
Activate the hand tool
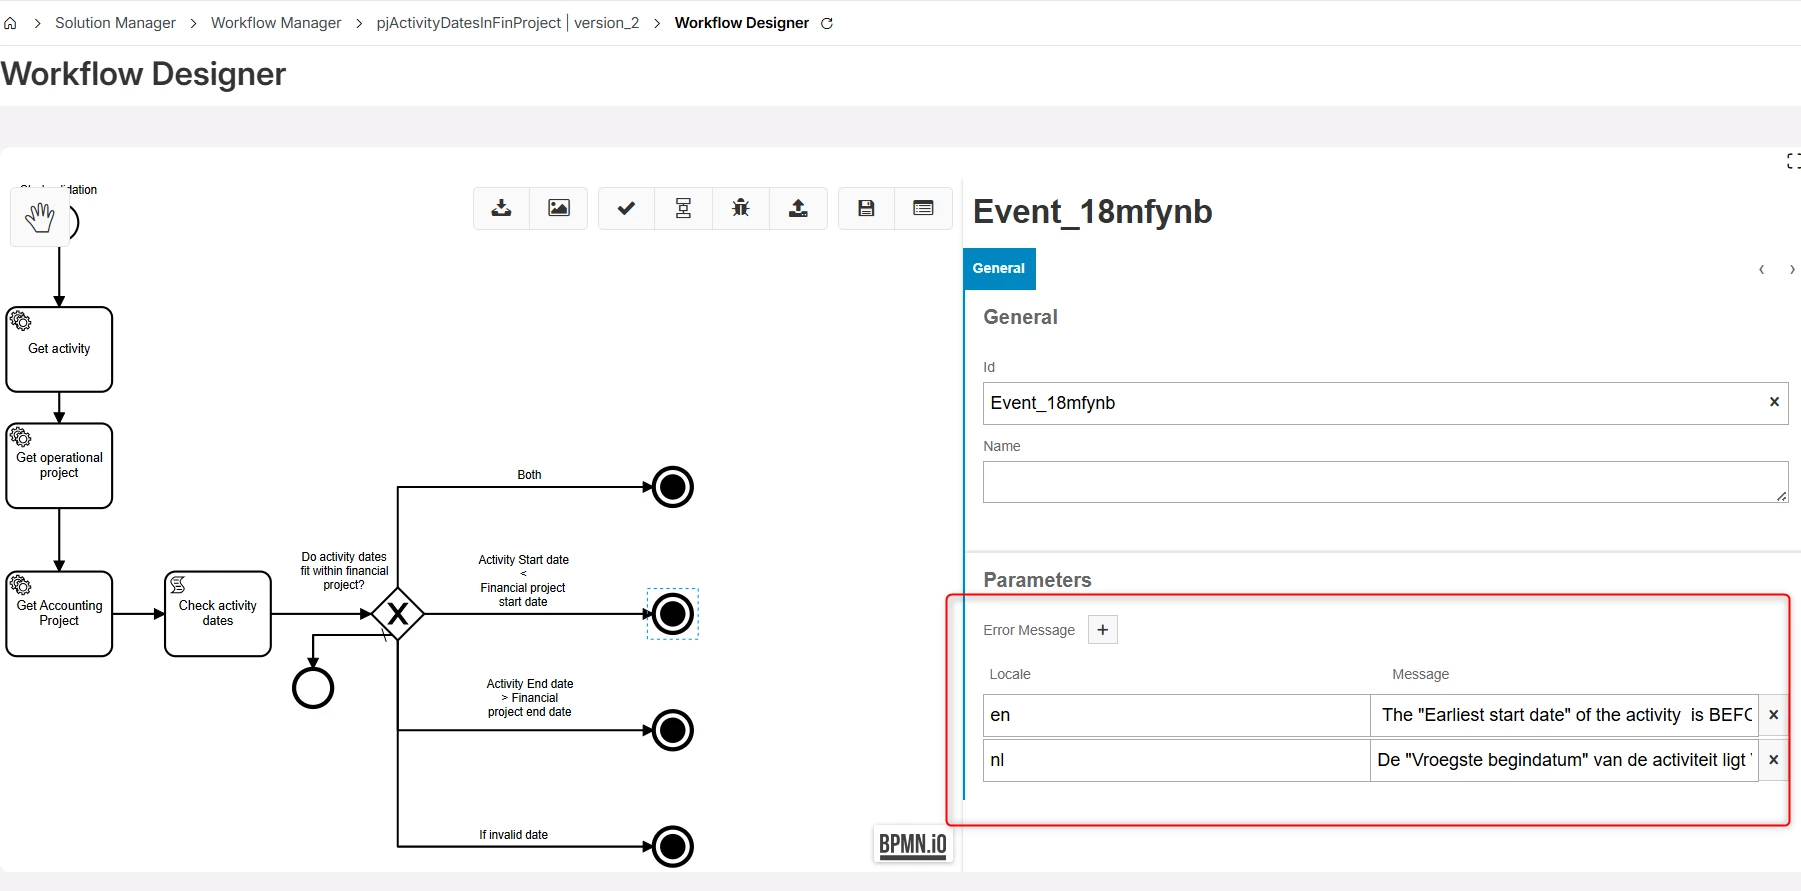coord(40,217)
